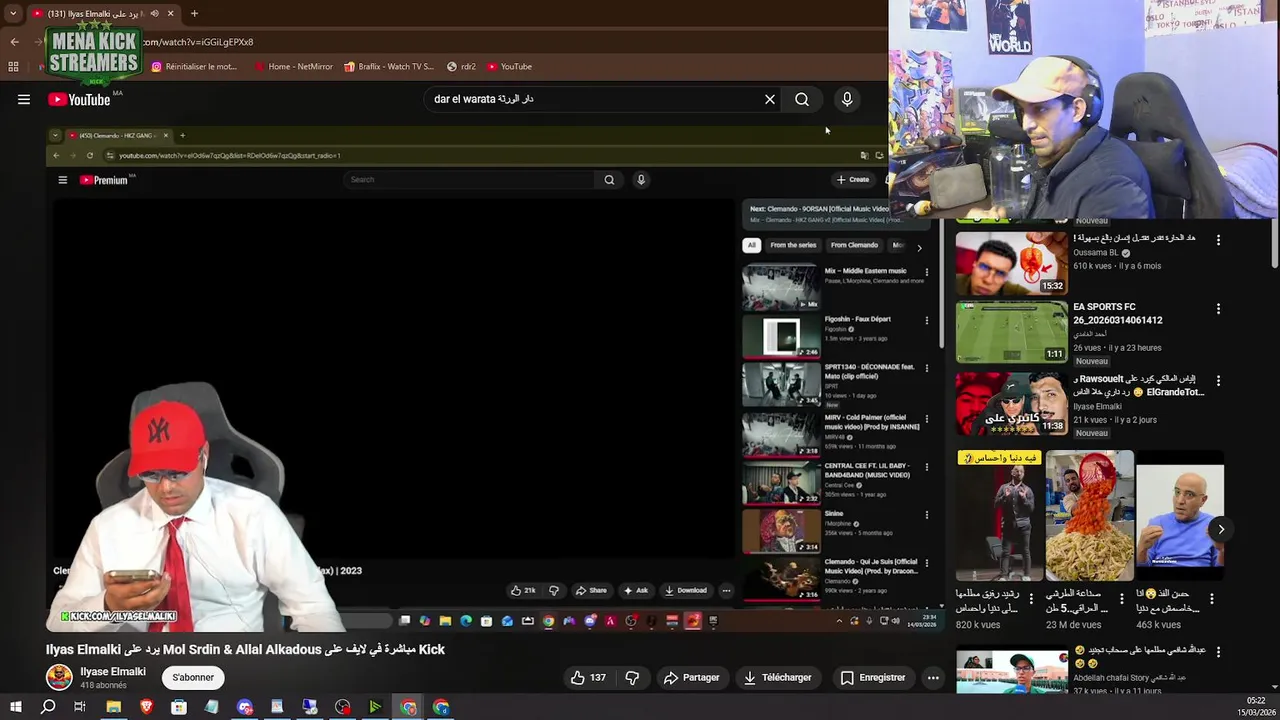Click the YouTube Premium logo in the video
Screen dimensions: 1280x720
click(x=104, y=180)
